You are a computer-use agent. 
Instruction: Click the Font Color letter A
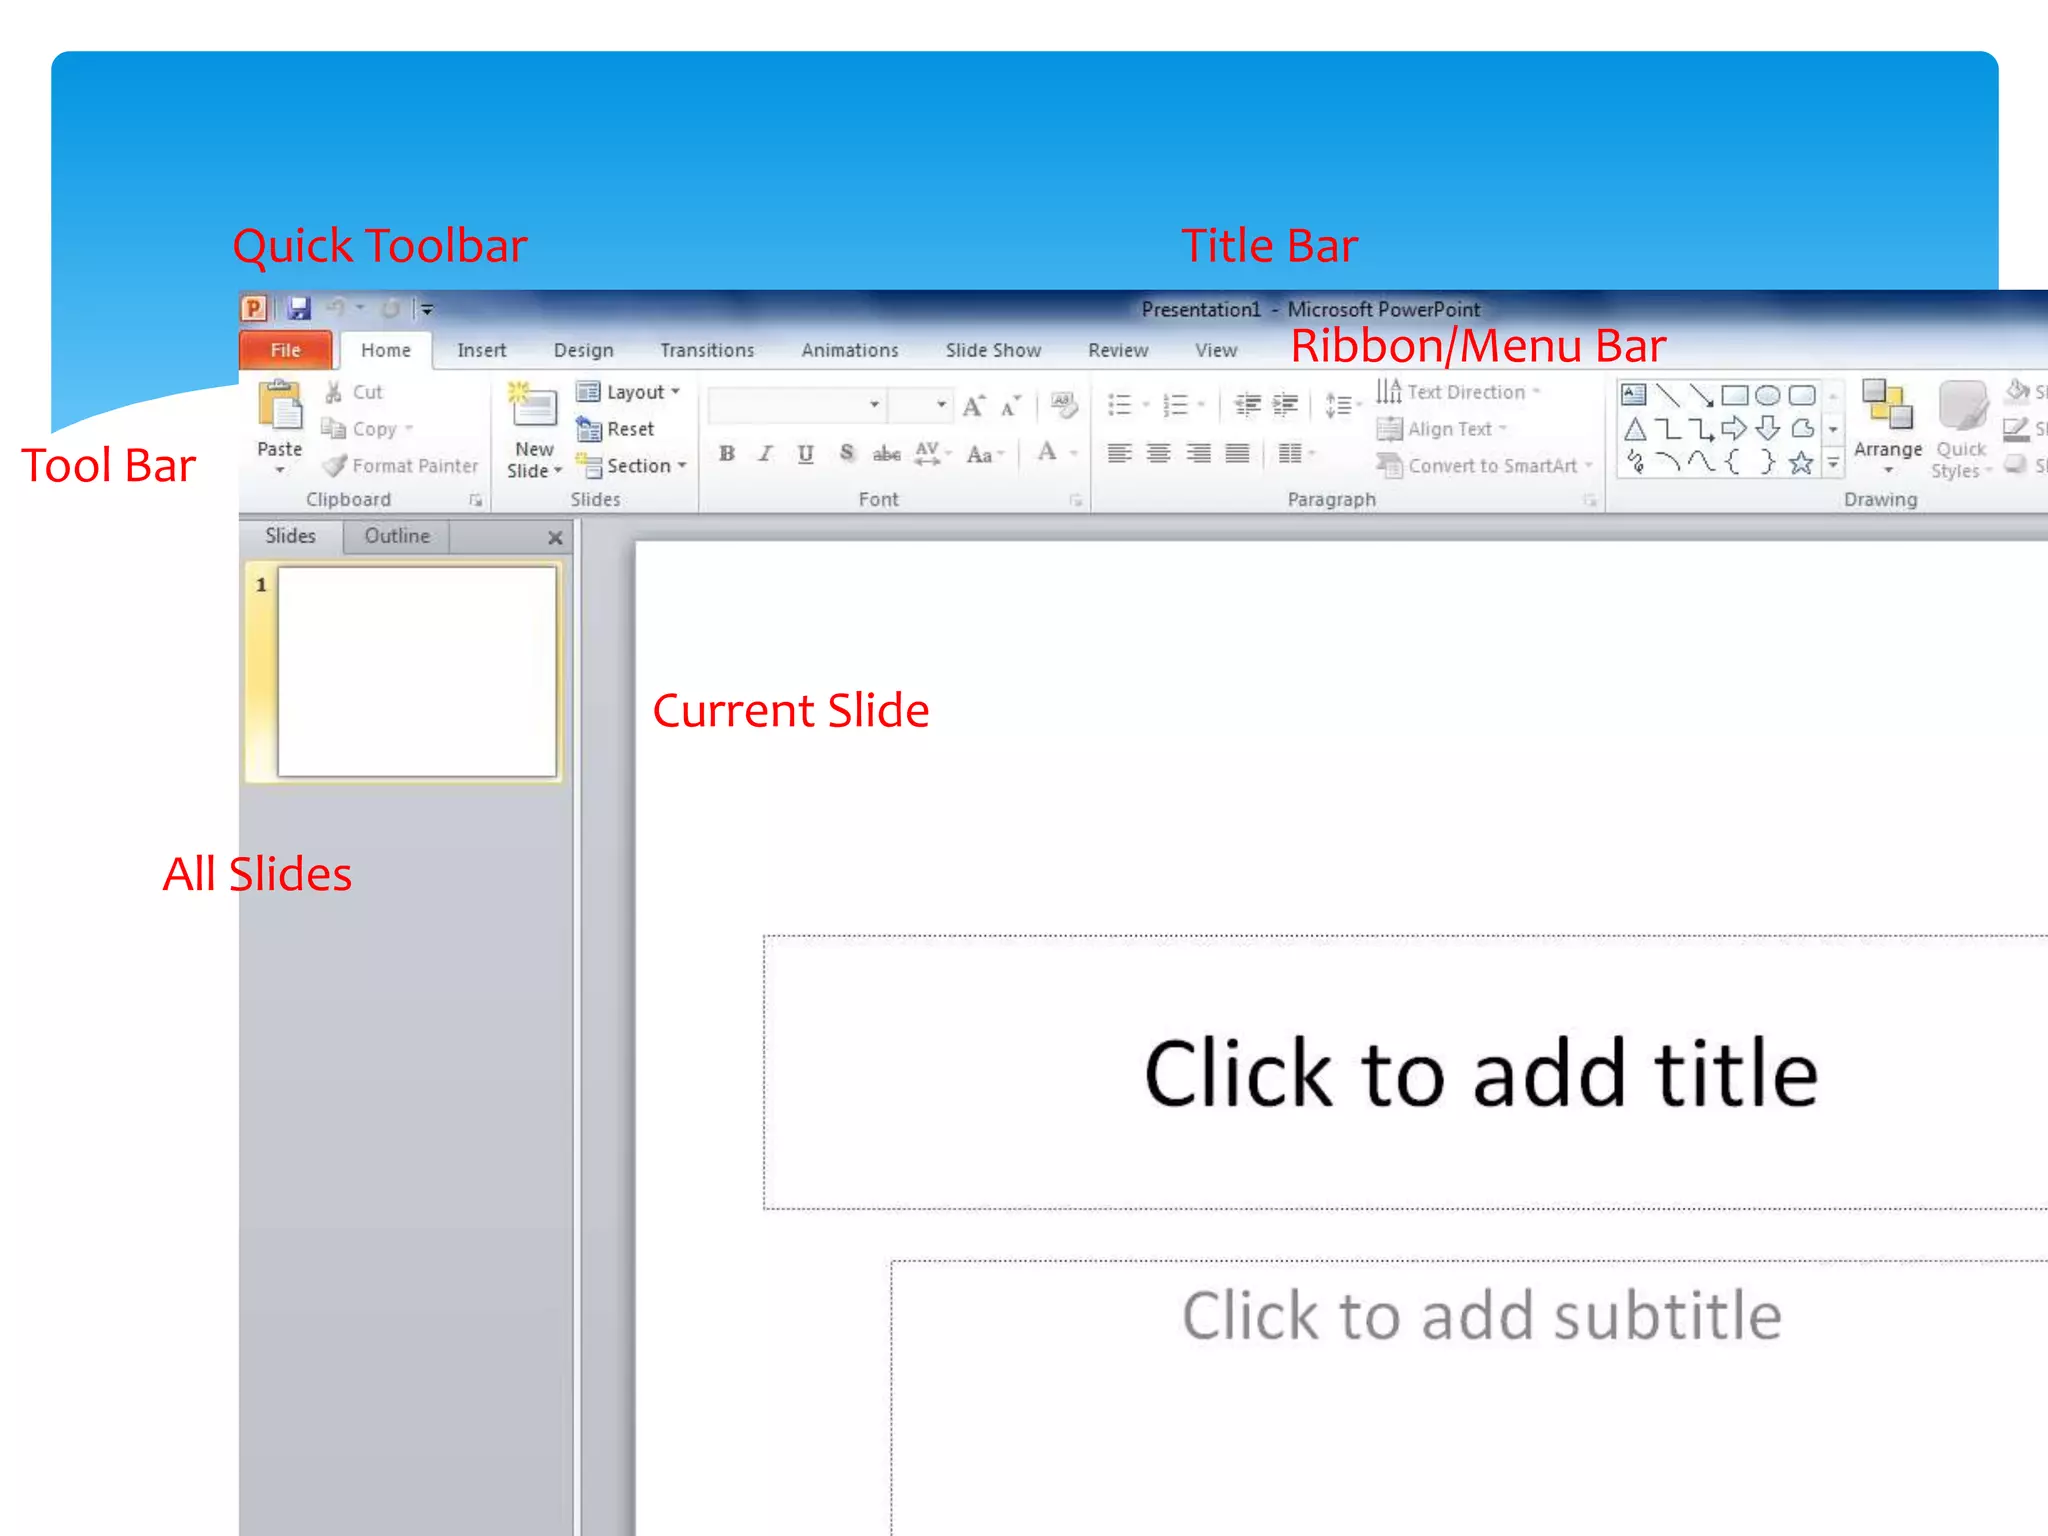(1047, 453)
